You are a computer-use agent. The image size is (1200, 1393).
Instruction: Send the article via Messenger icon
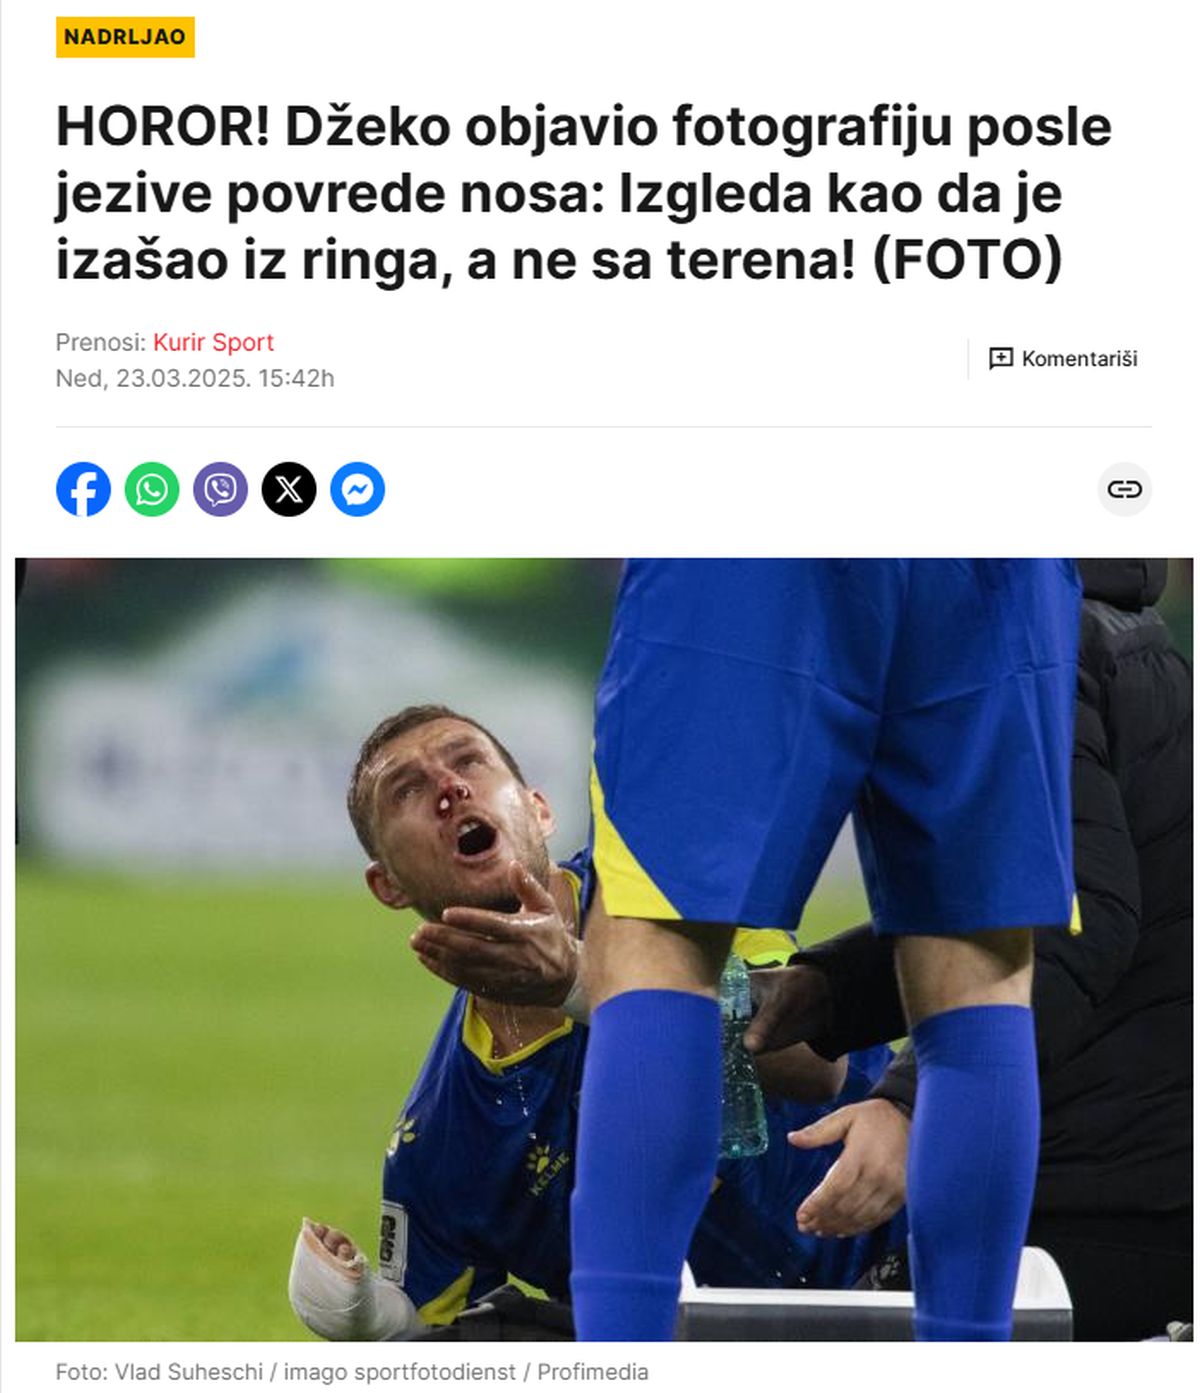(358, 489)
